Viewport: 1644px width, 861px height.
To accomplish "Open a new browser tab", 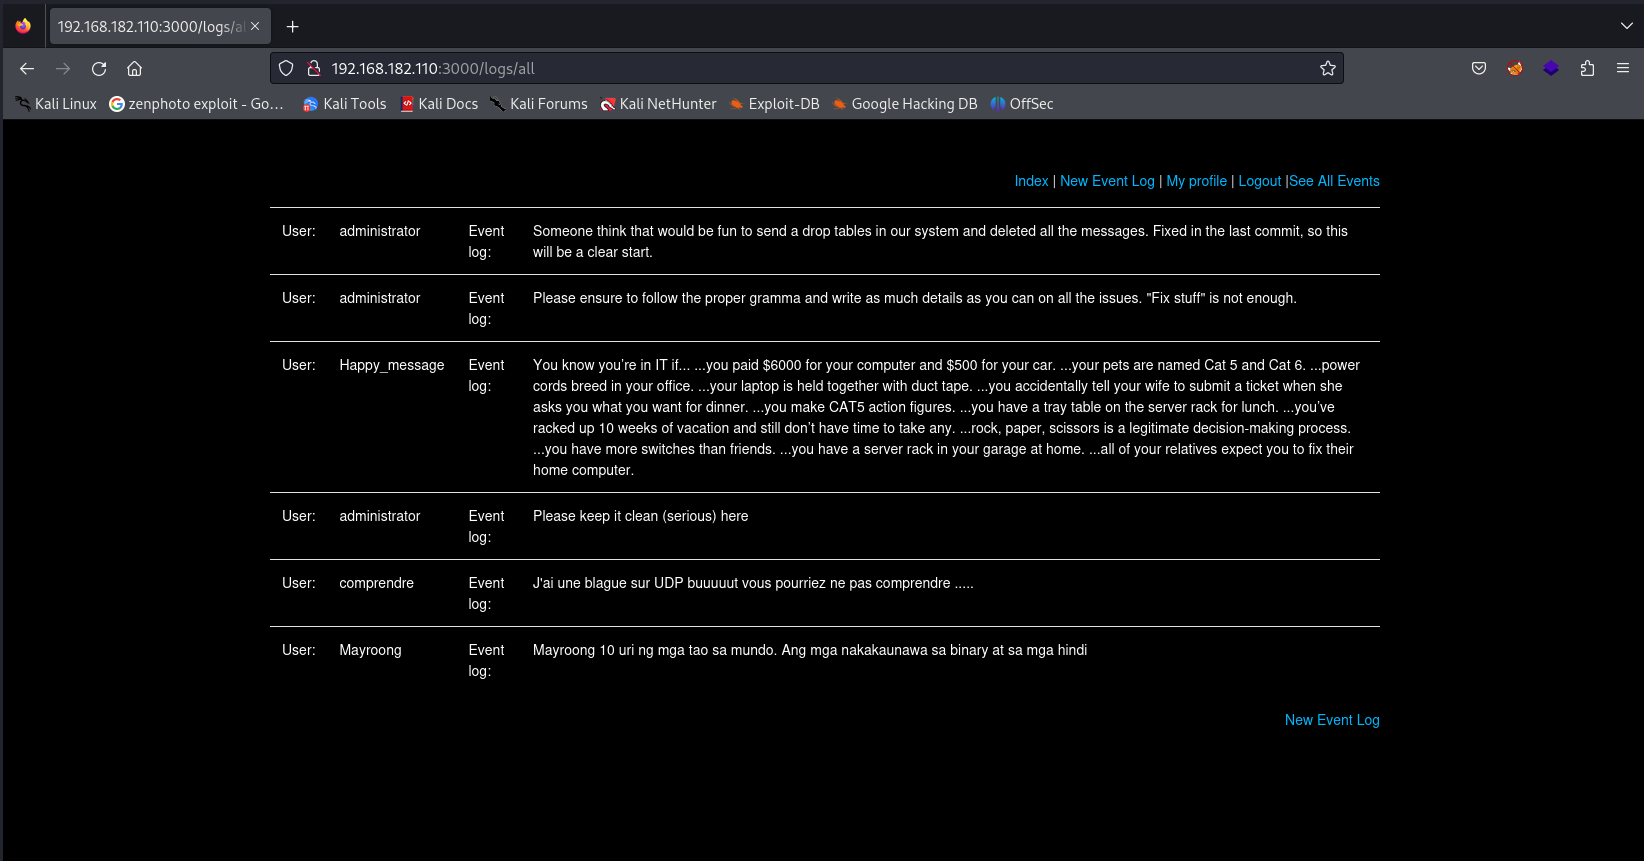I will click(293, 27).
